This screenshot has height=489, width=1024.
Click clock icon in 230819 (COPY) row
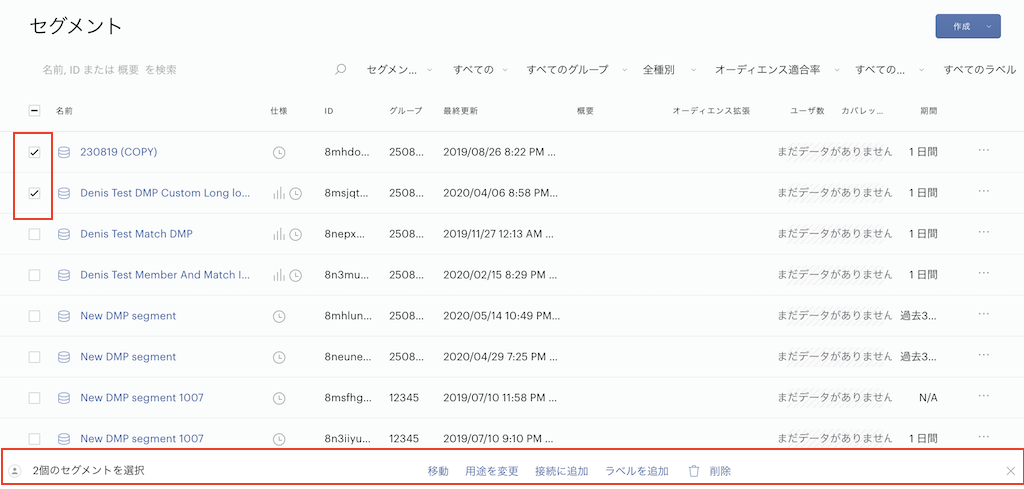tap(279, 153)
